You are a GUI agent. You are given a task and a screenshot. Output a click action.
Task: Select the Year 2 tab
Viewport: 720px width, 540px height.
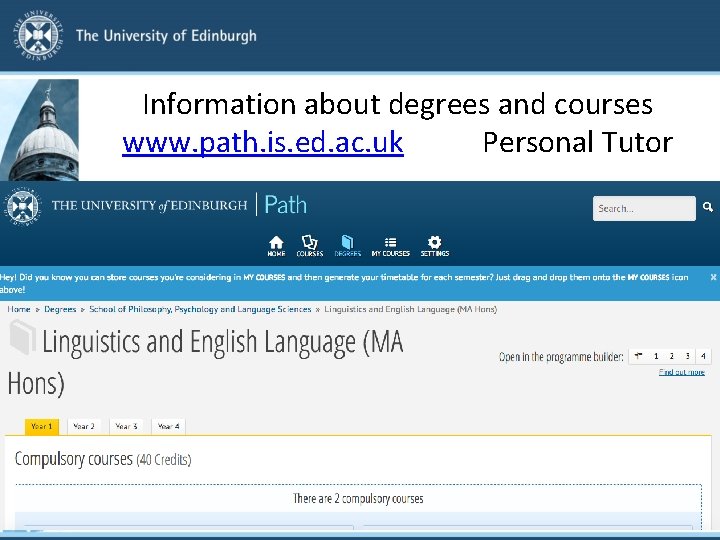(x=84, y=426)
